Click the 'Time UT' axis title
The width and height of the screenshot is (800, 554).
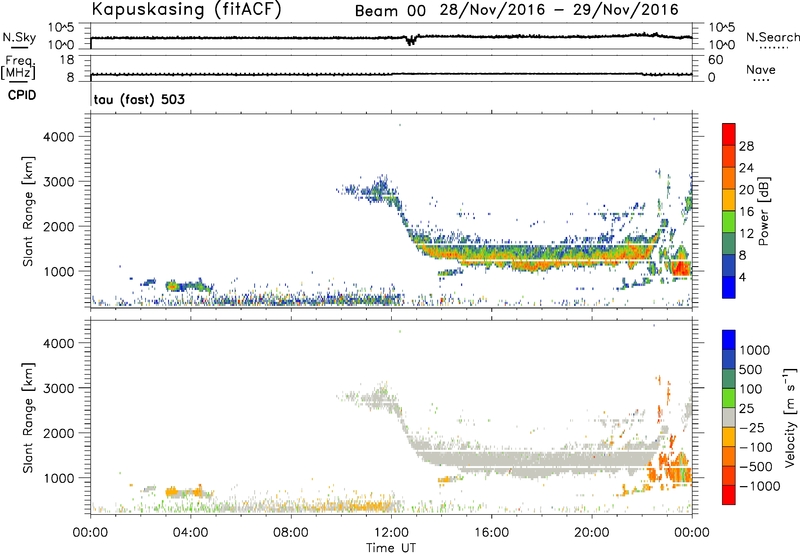point(391,548)
